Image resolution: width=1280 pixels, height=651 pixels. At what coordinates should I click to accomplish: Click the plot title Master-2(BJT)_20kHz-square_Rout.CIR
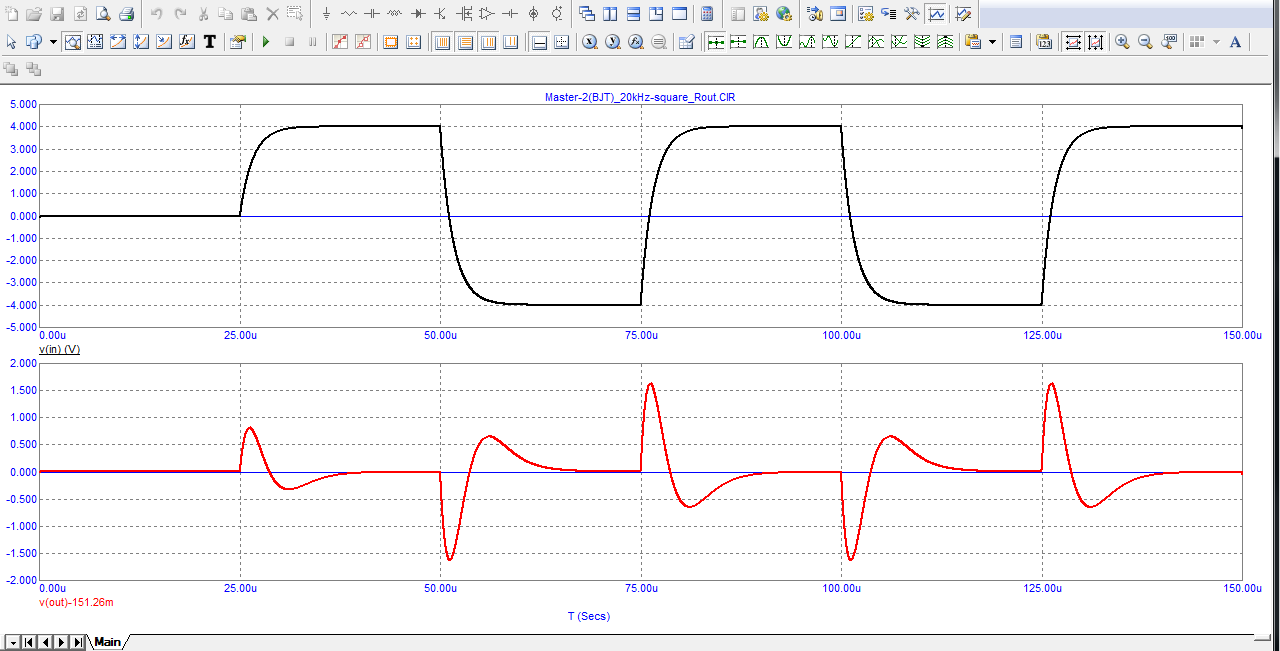(640, 97)
